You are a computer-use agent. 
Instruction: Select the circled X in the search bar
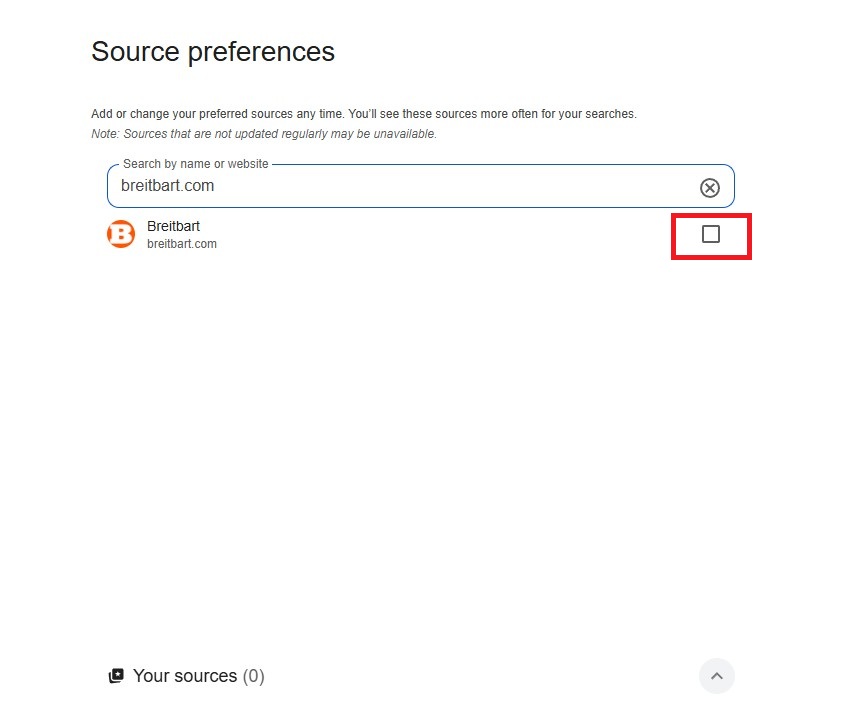[710, 187]
